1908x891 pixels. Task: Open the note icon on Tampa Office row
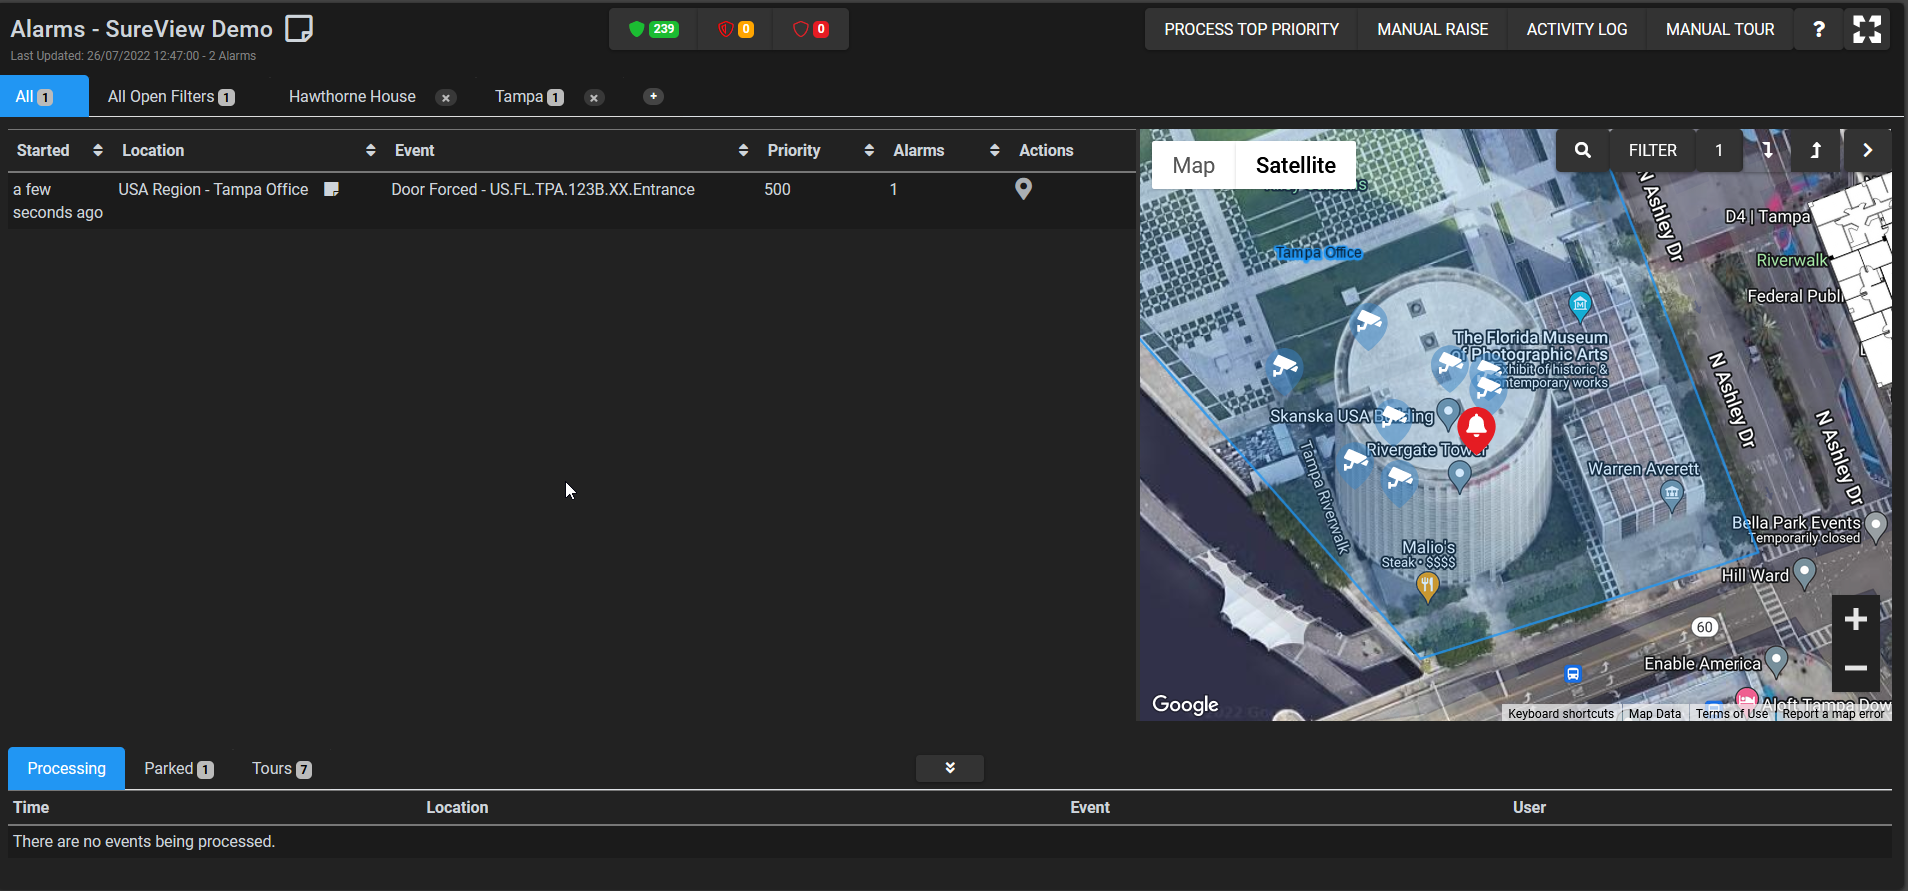(332, 189)
